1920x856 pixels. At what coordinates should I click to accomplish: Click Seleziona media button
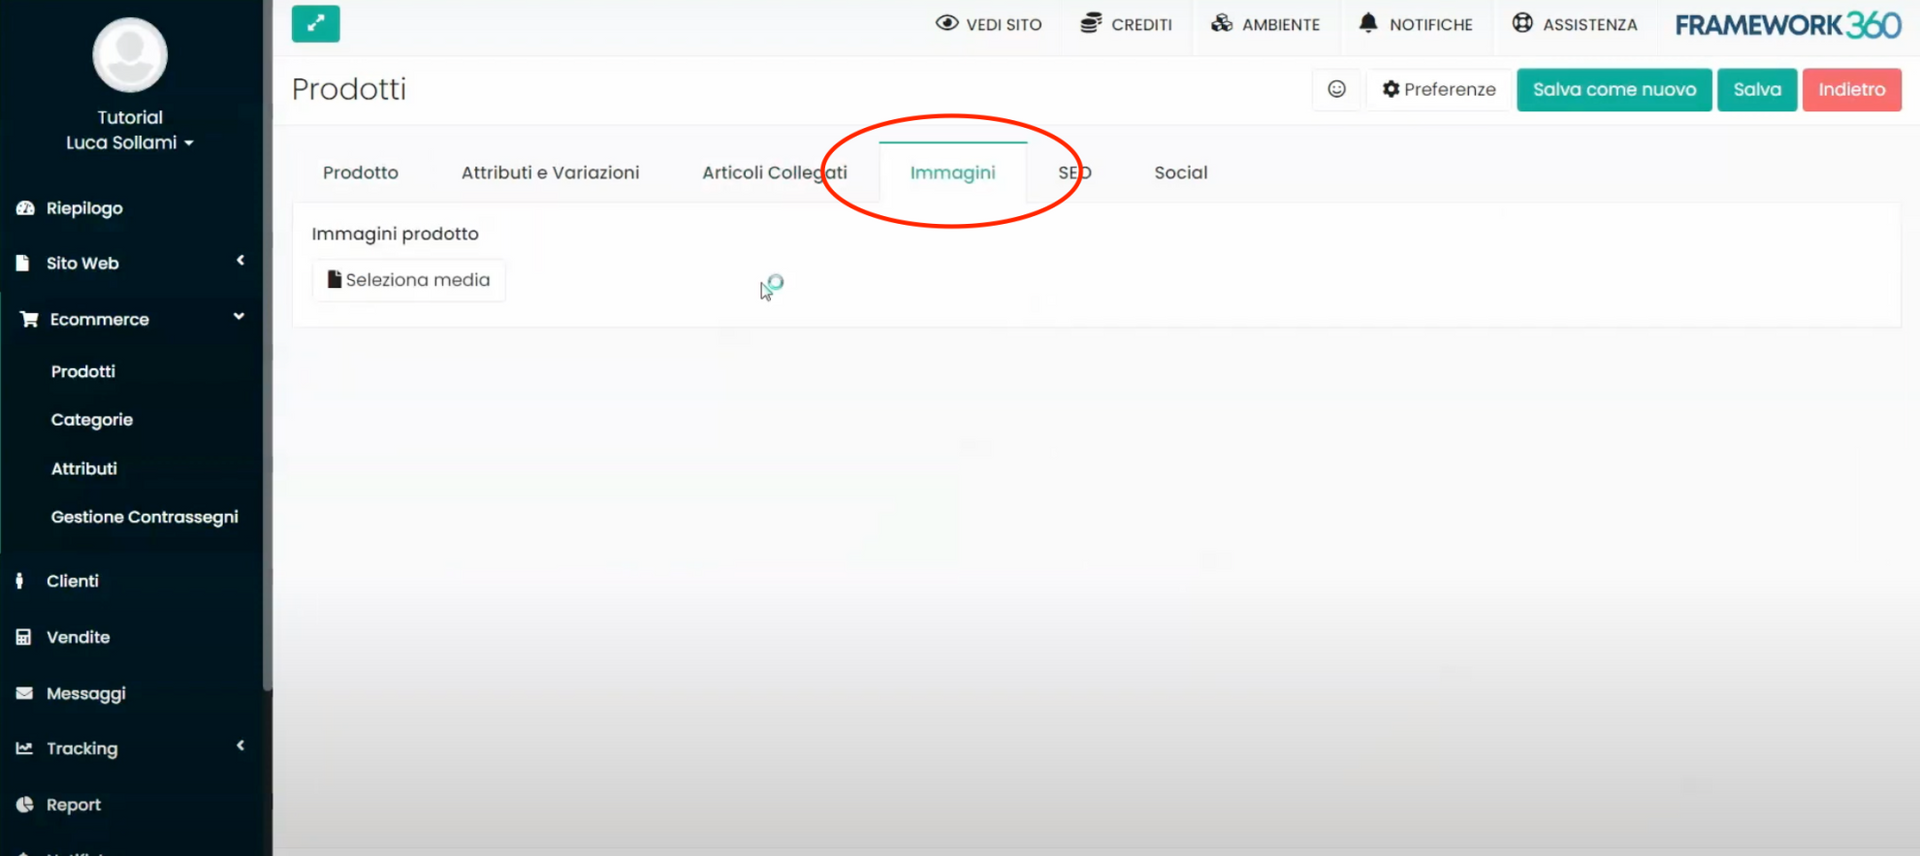(409, 280)
